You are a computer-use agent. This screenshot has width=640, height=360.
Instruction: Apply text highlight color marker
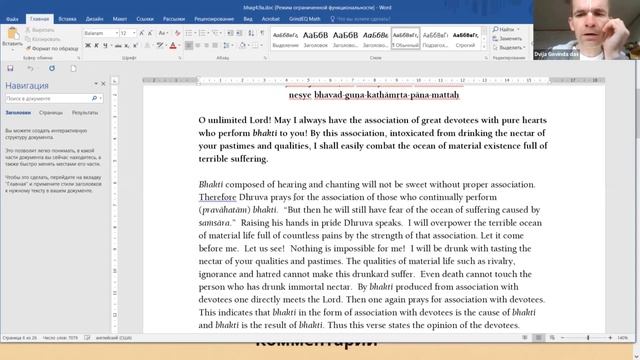pyautogui.click(x=160, y=45)
